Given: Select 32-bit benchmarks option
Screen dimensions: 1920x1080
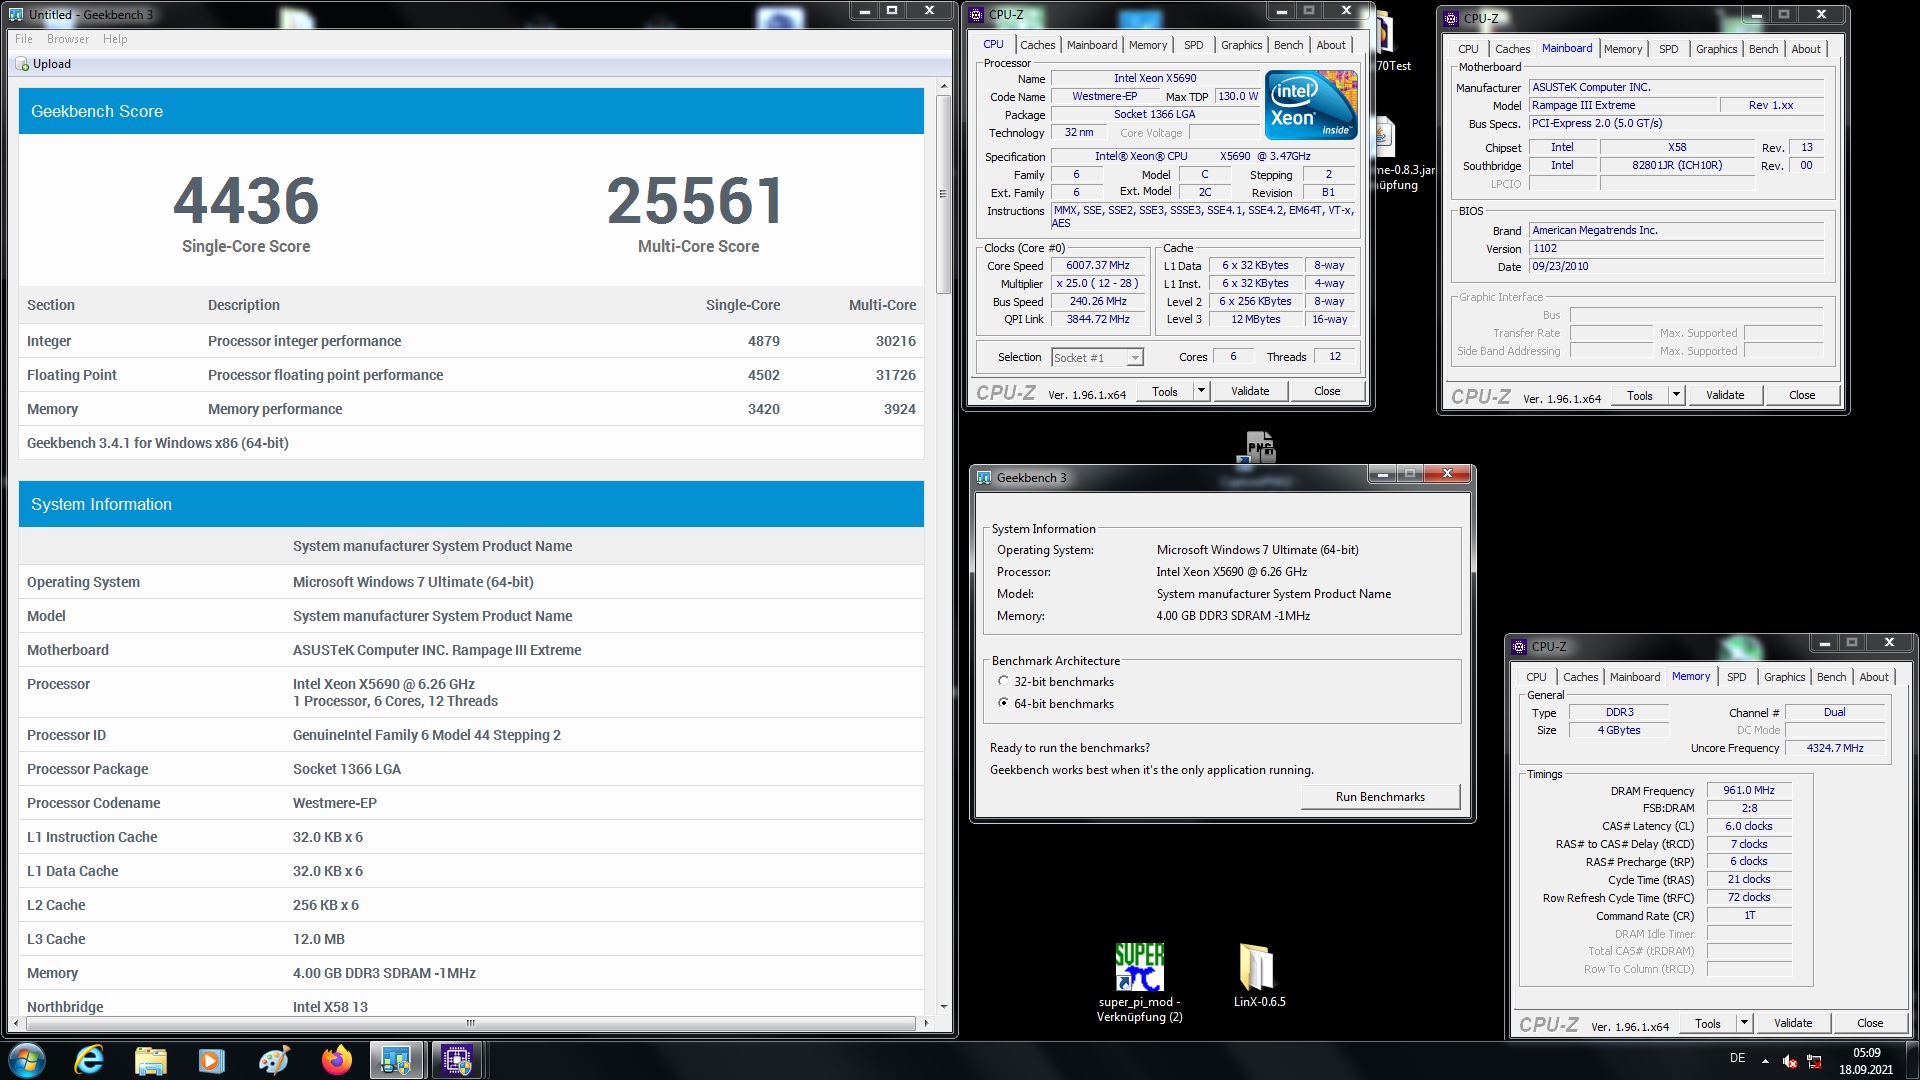Looking at the screenshot, I should (x=1003, y=682).
